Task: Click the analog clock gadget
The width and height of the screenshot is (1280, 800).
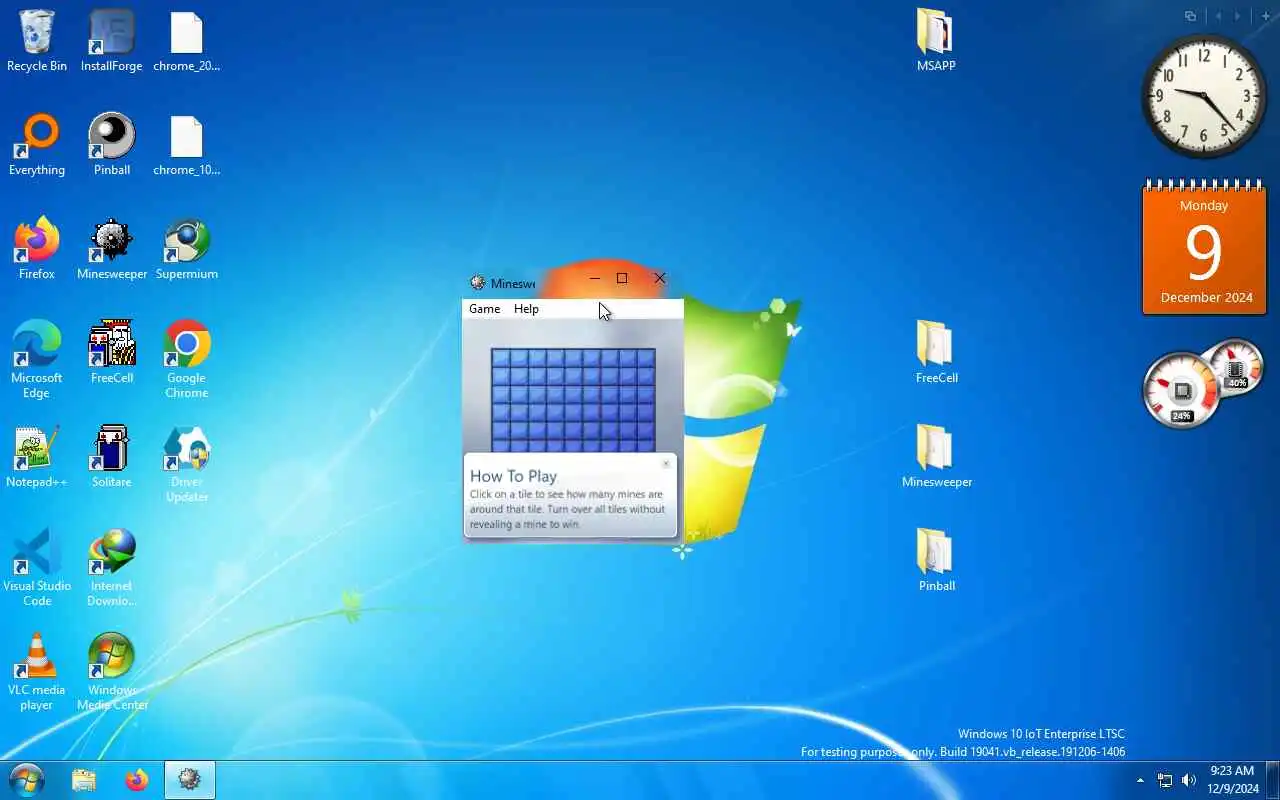Action: (x=1204, y=96)
